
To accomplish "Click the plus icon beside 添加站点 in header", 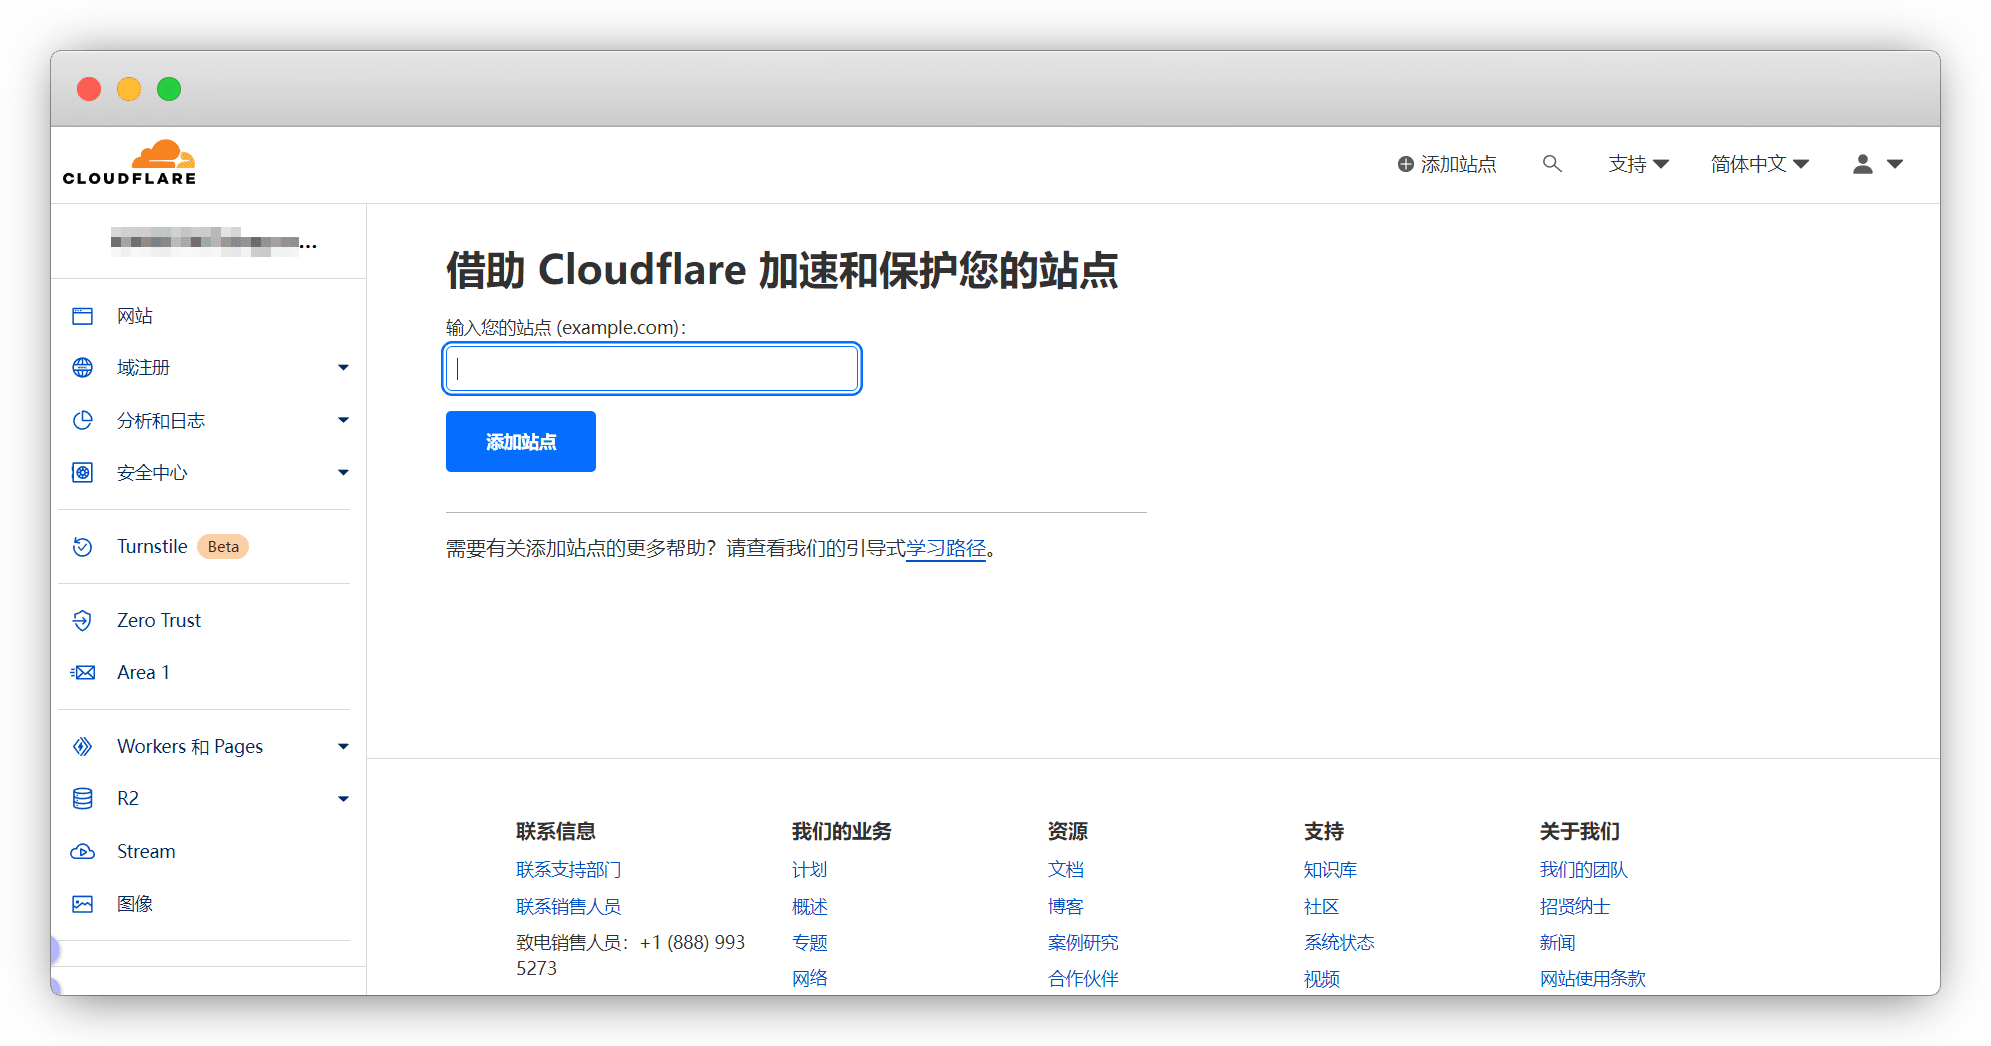I will click(x=1405, y=164).
